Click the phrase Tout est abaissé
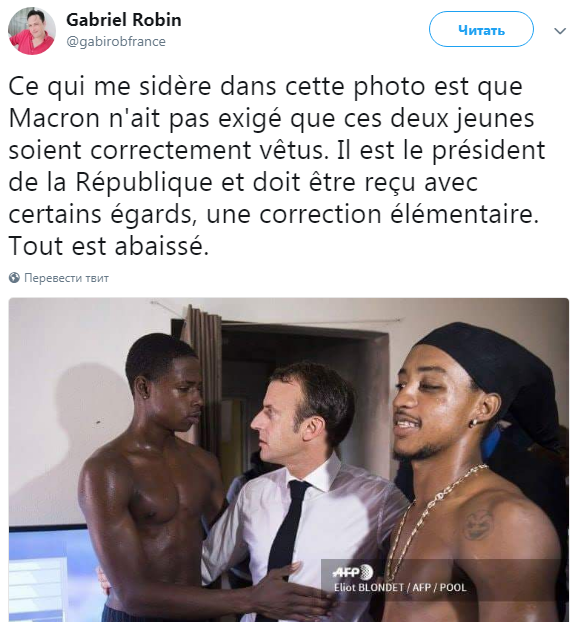 [x=109, y=246]
